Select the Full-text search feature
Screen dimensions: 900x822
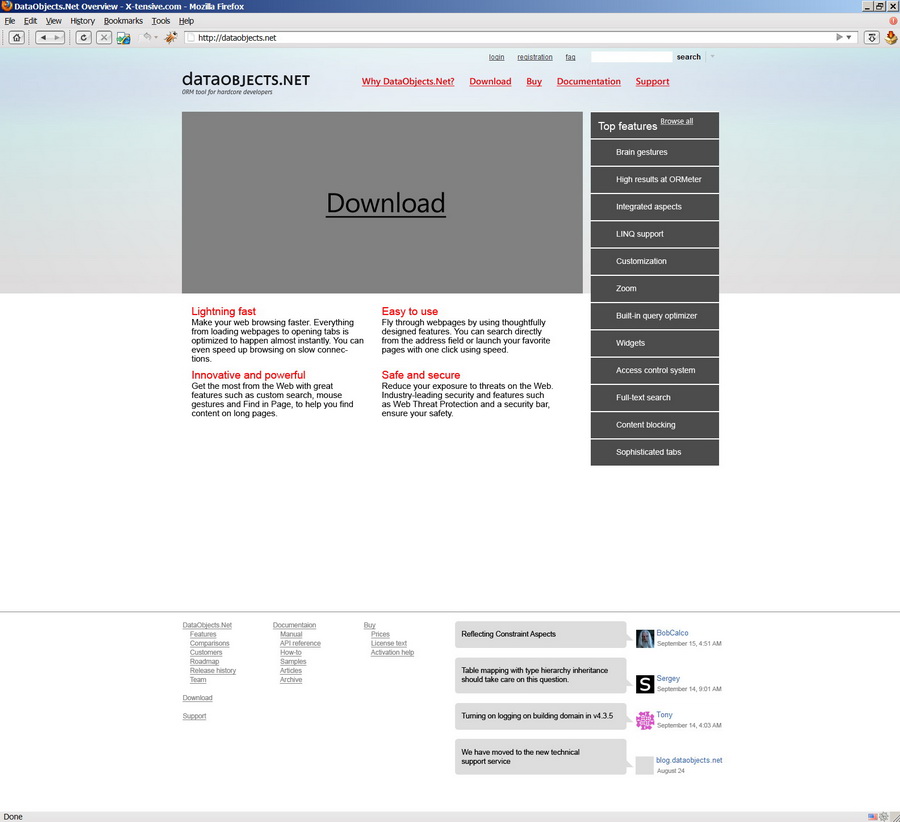tap(654, 397)
